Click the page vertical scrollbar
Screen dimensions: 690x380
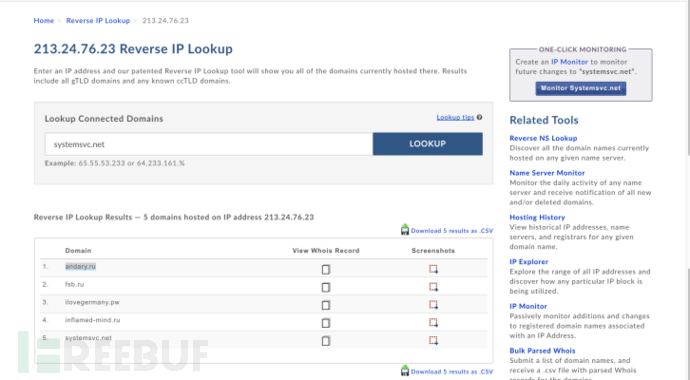coord(687,190)
